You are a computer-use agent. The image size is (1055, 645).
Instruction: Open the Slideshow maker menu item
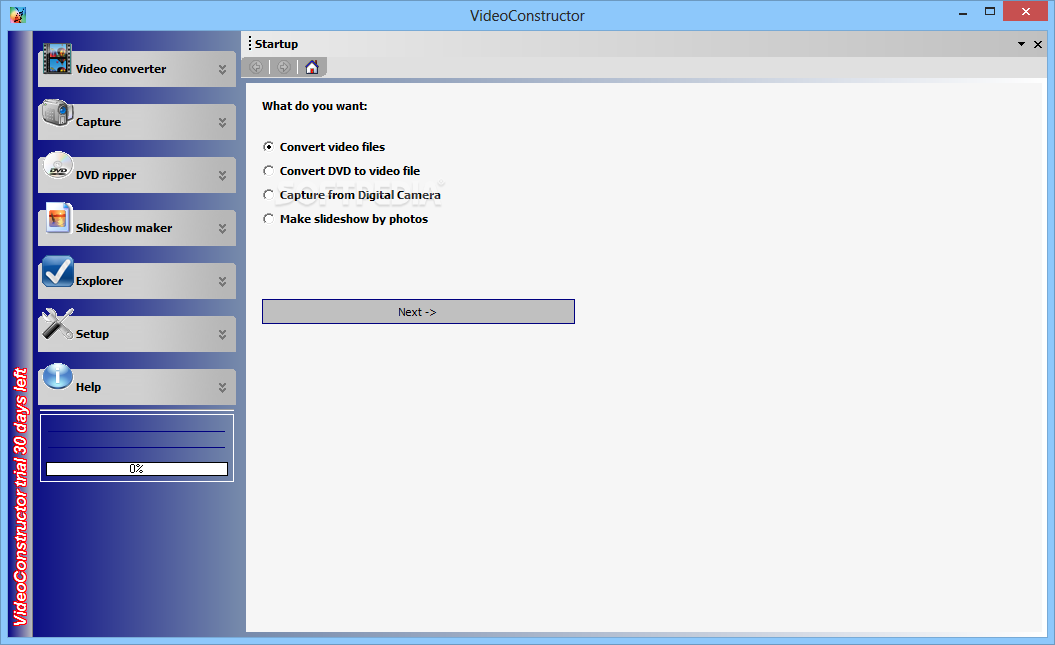(x=137, y=228)
